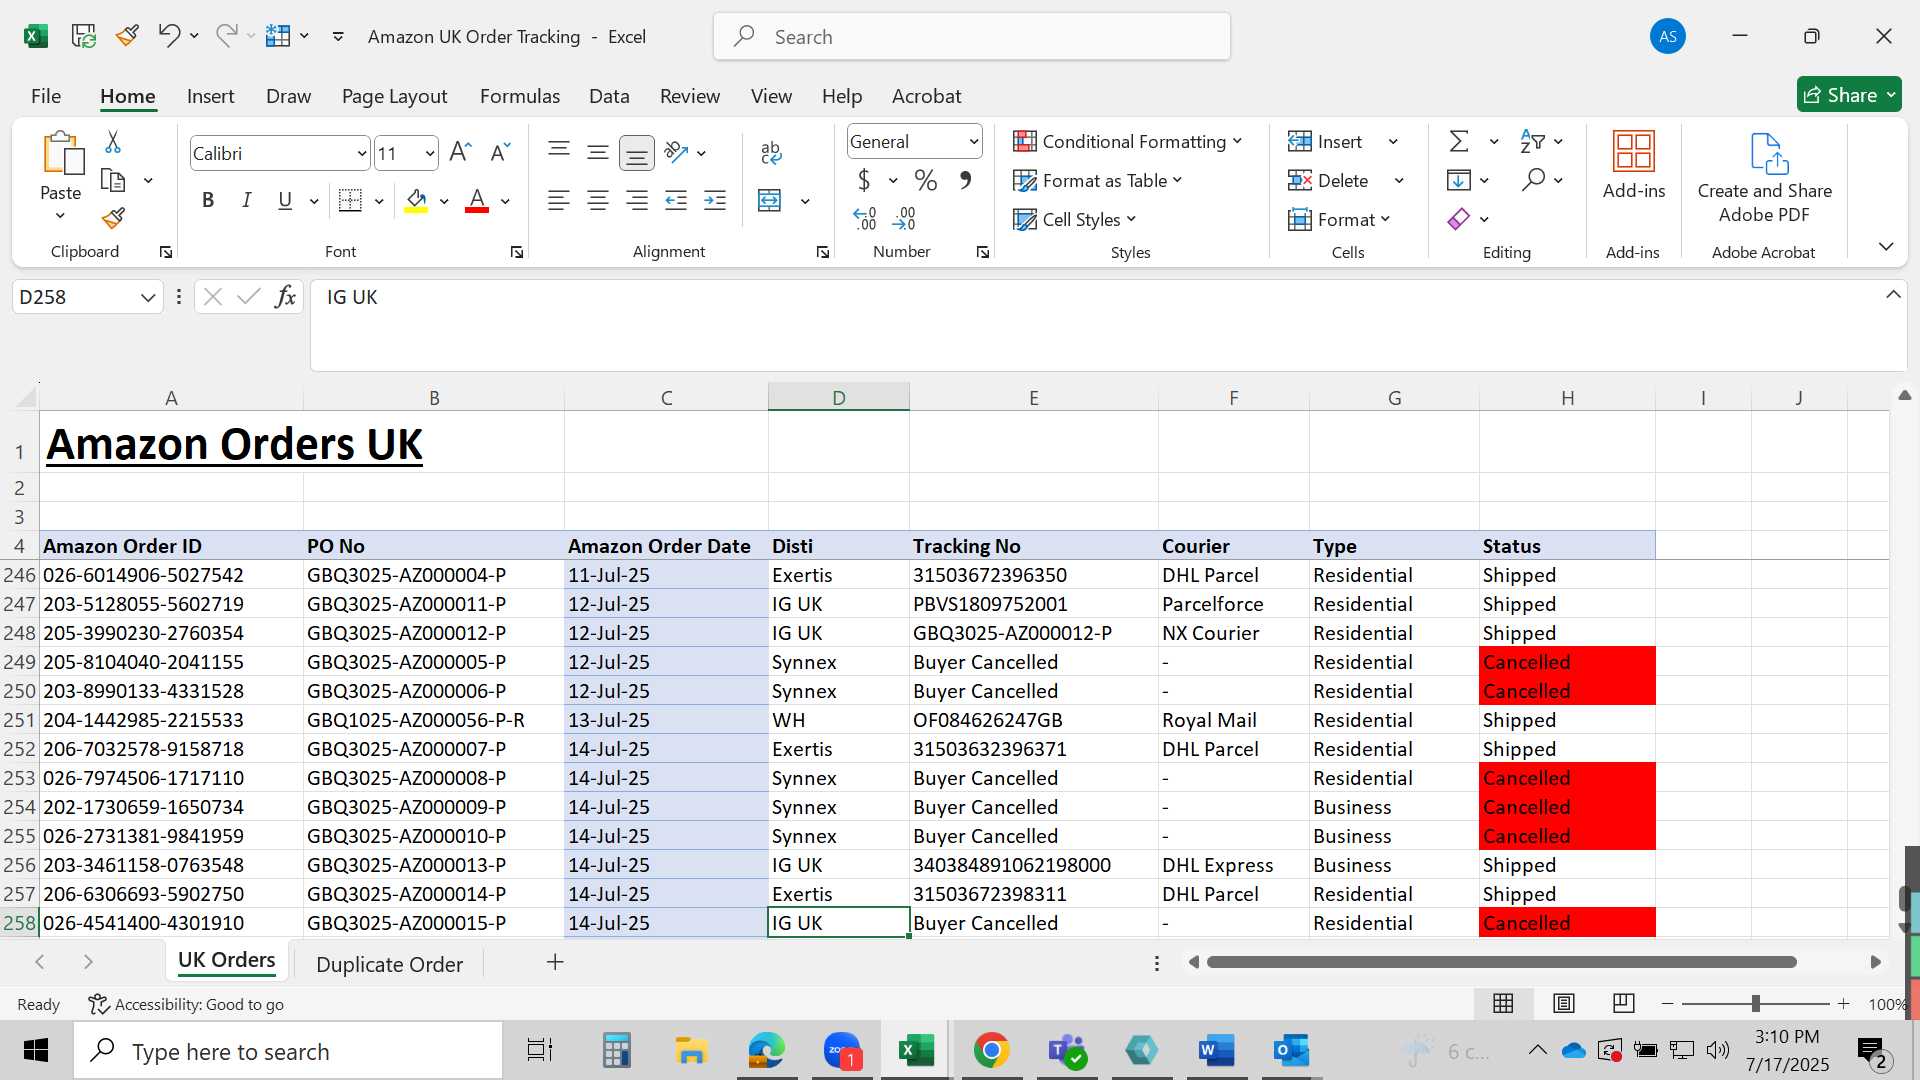Switch to Page Break Preview view

click(1624, 1003)
